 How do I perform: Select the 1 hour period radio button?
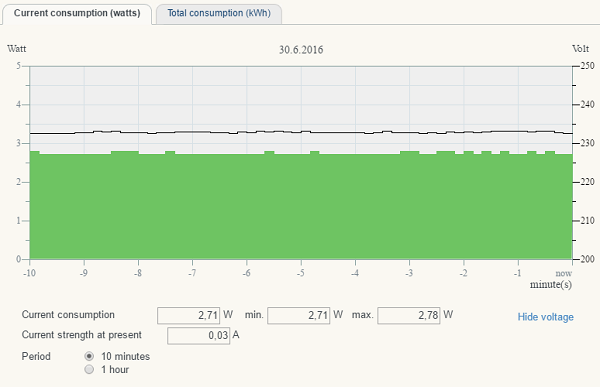pyautogui.click(x=89, y=369)
